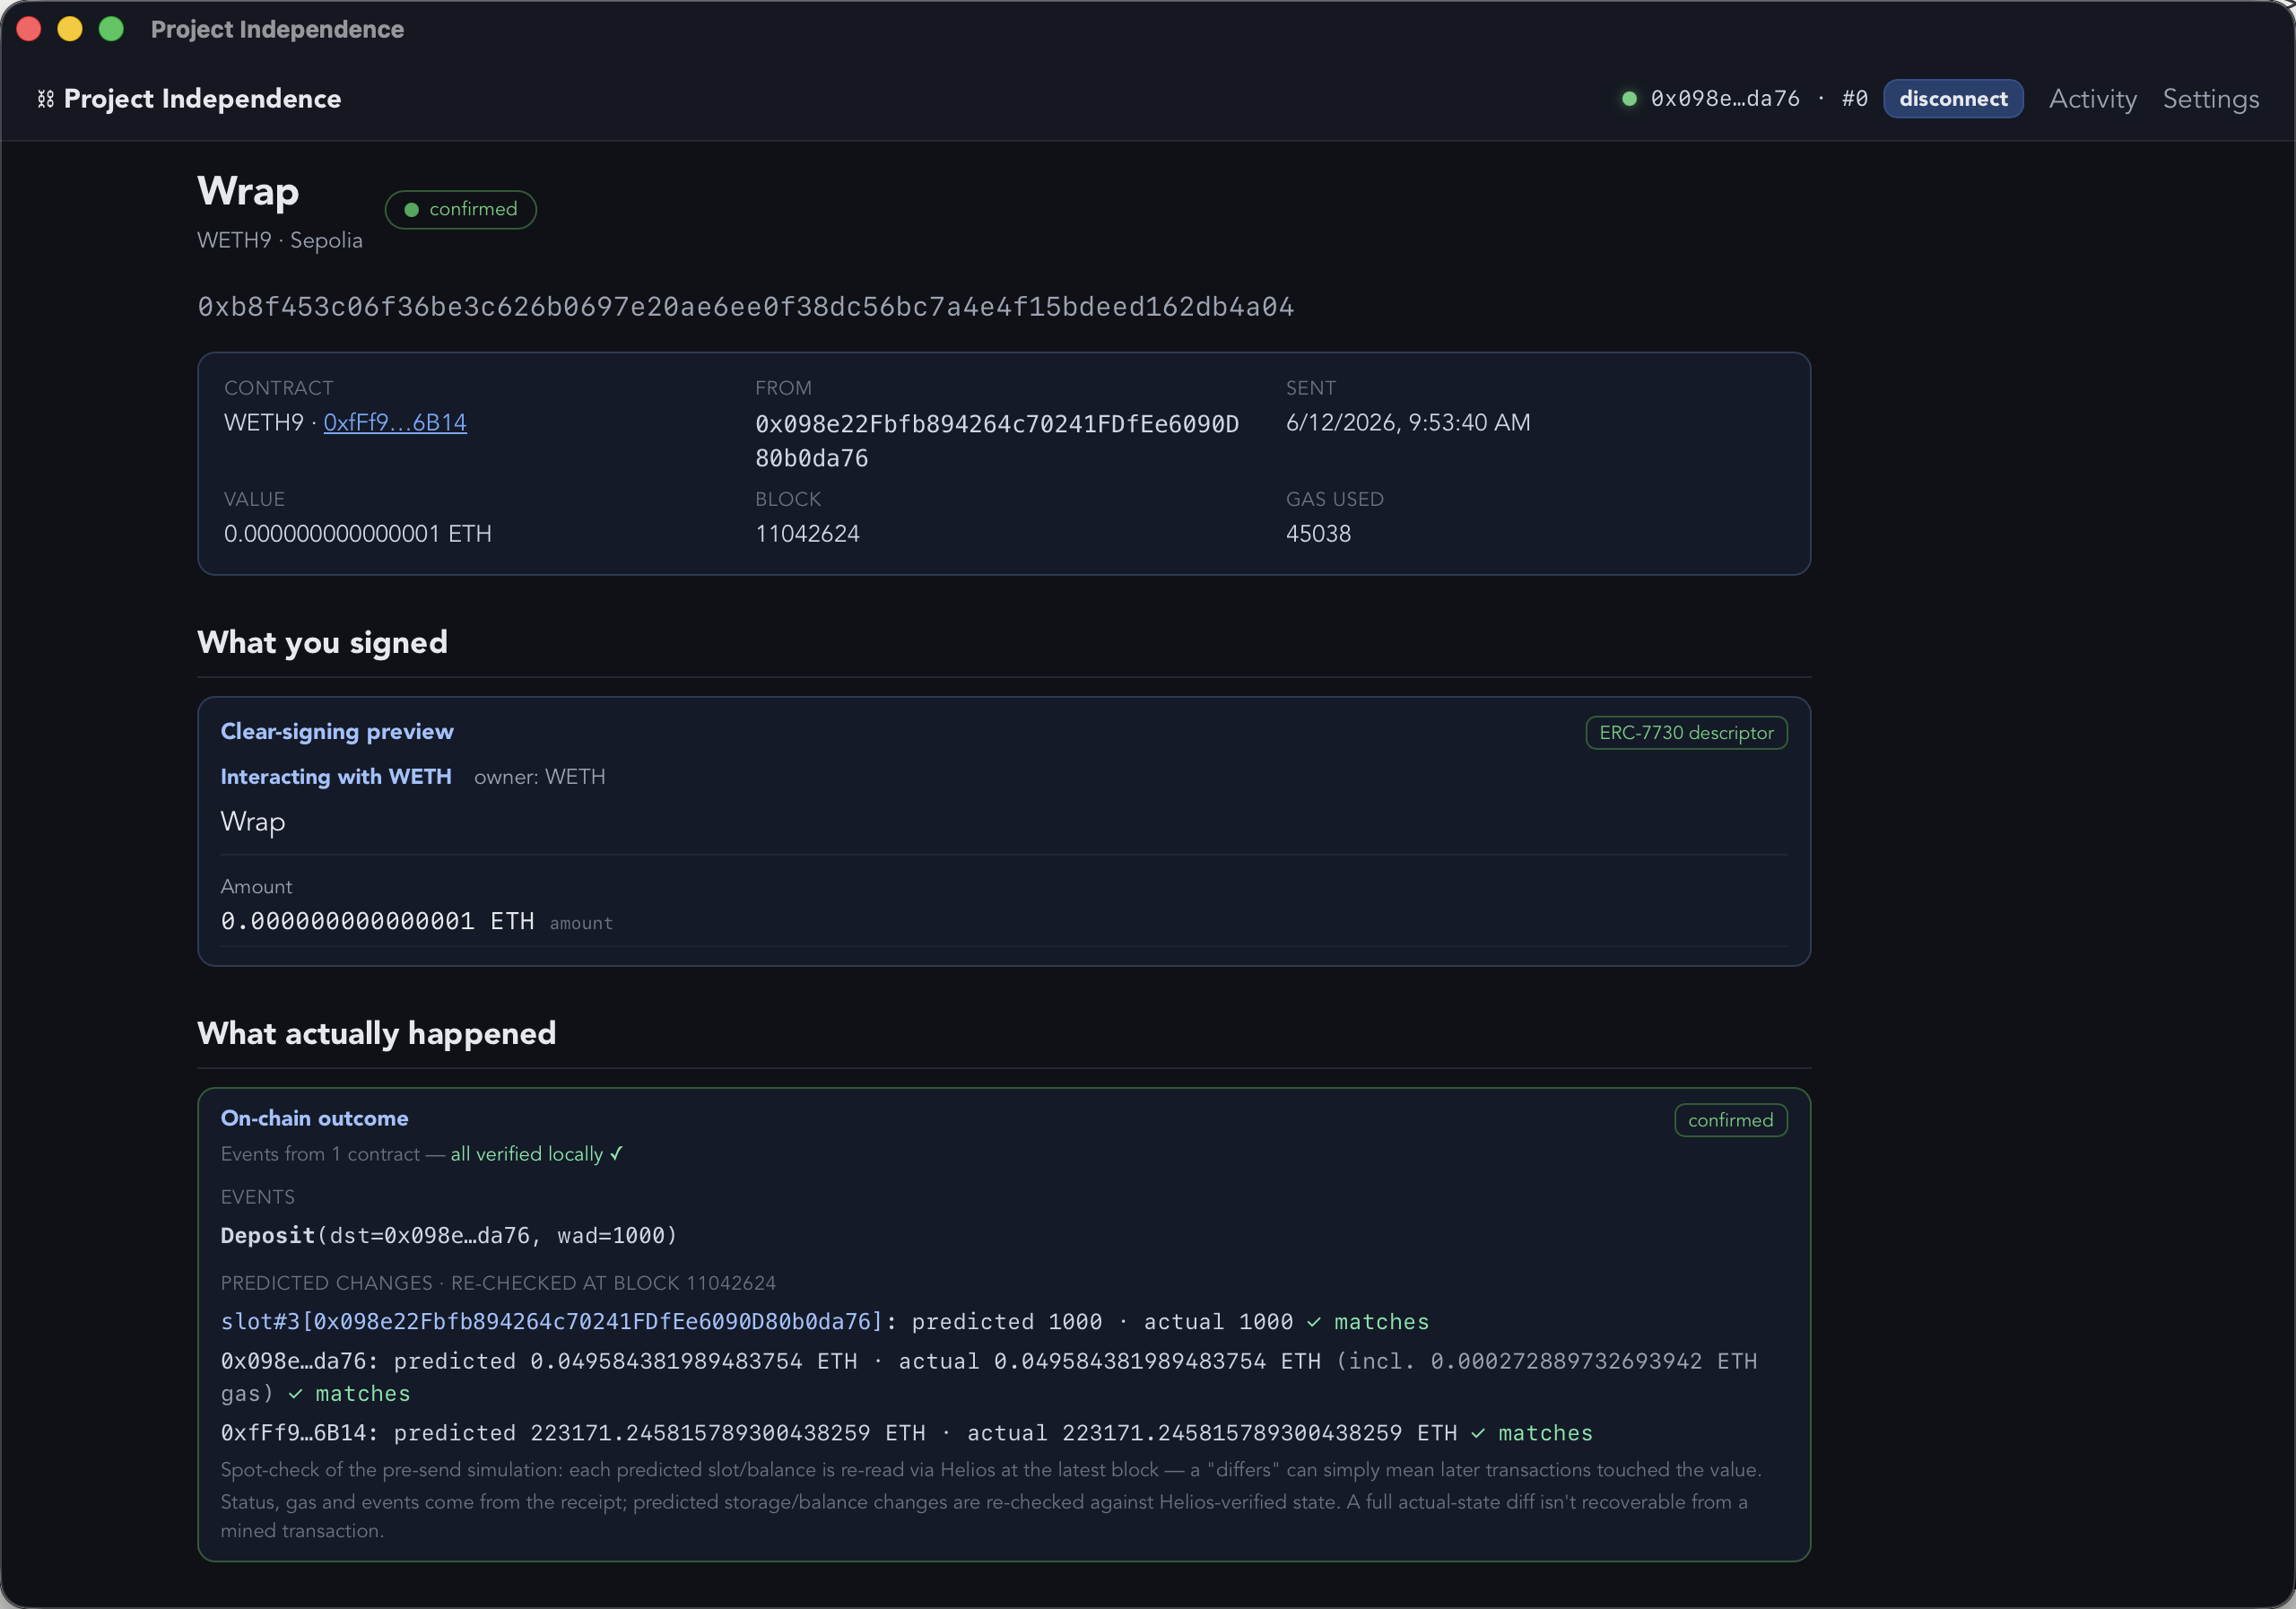The height and width of the screenshot is (1609, 2296).
Task: Select the transaction hash 0xb8f453c0… text
Action: tap(745, 306)
